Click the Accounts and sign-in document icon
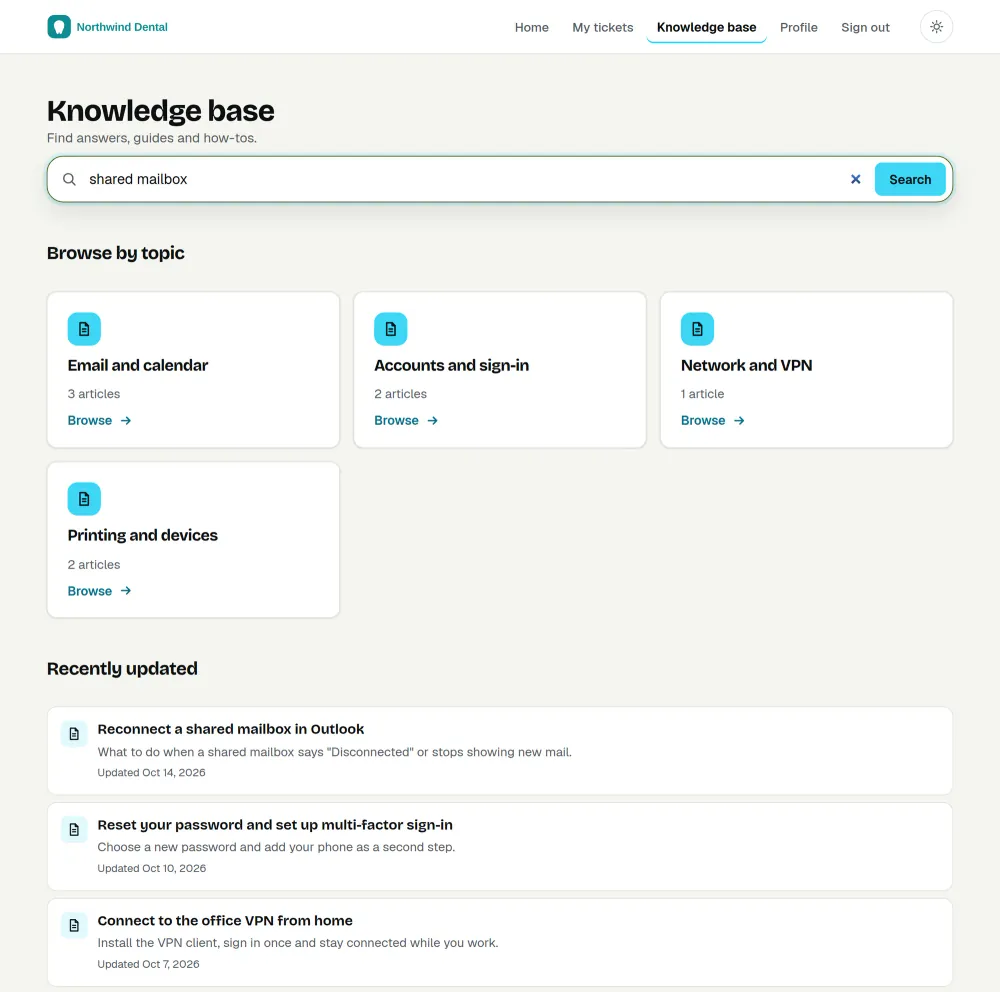Screen dimensions: 1000x992 pyautogui.click(x=390, y=329)
